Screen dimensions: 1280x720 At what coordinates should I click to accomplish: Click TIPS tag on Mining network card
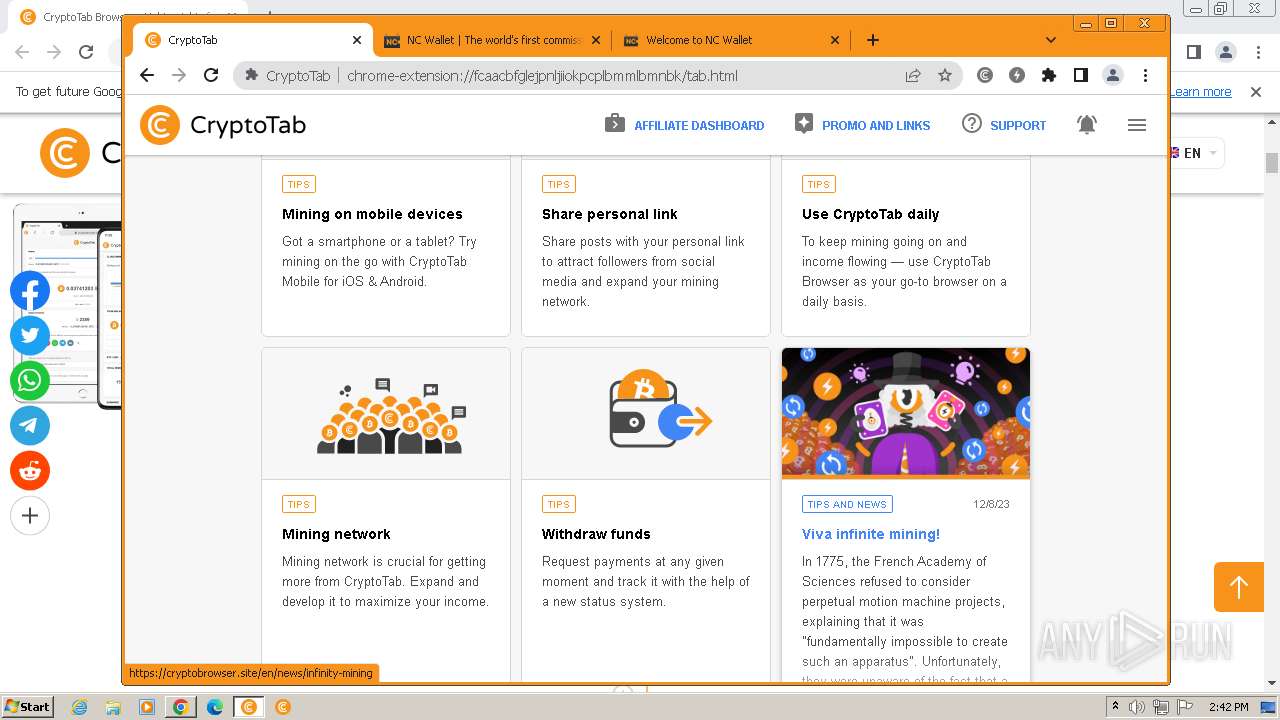coord(298,504)
